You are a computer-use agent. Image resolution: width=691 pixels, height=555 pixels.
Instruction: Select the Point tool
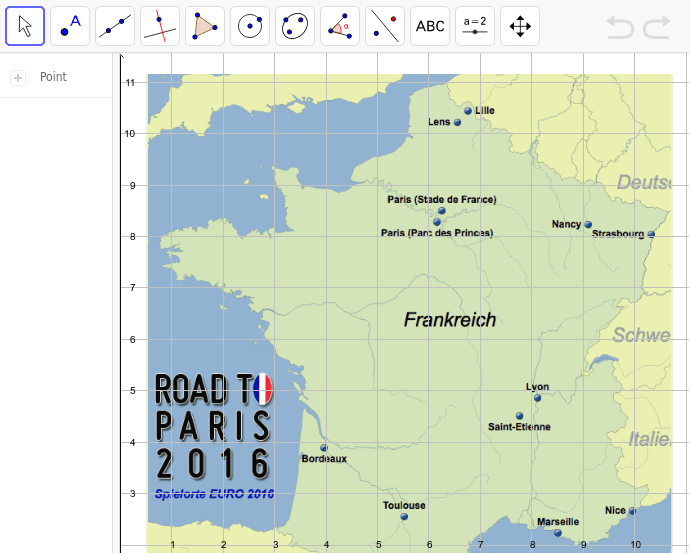pyautogui.click(x=70, y=26)
